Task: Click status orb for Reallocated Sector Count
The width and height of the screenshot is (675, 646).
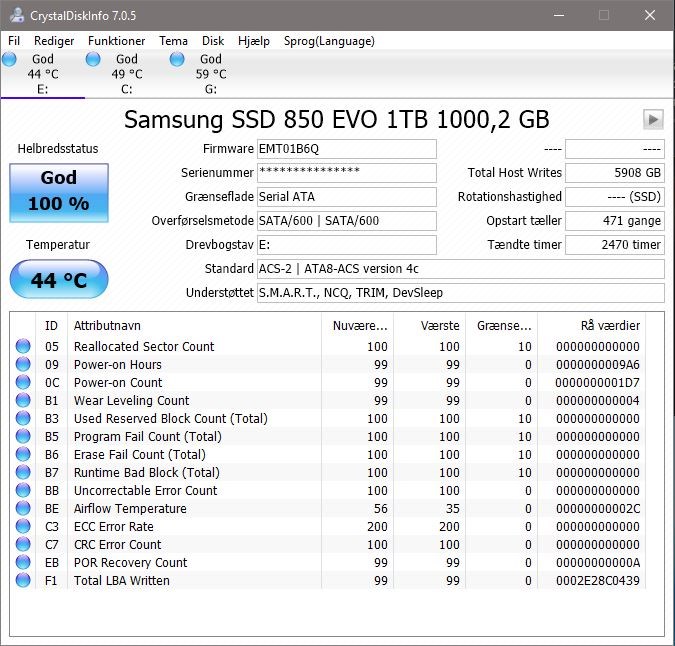Action: (23, 346)
